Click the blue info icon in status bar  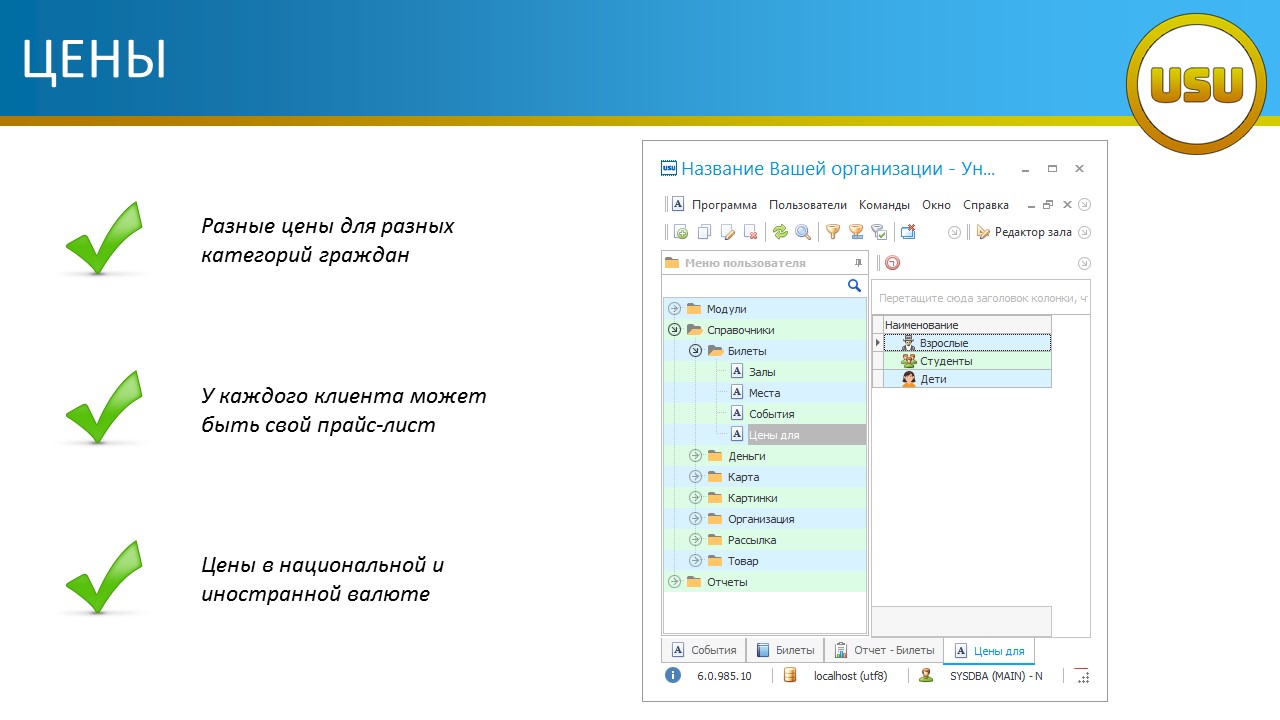pos(673,675)
